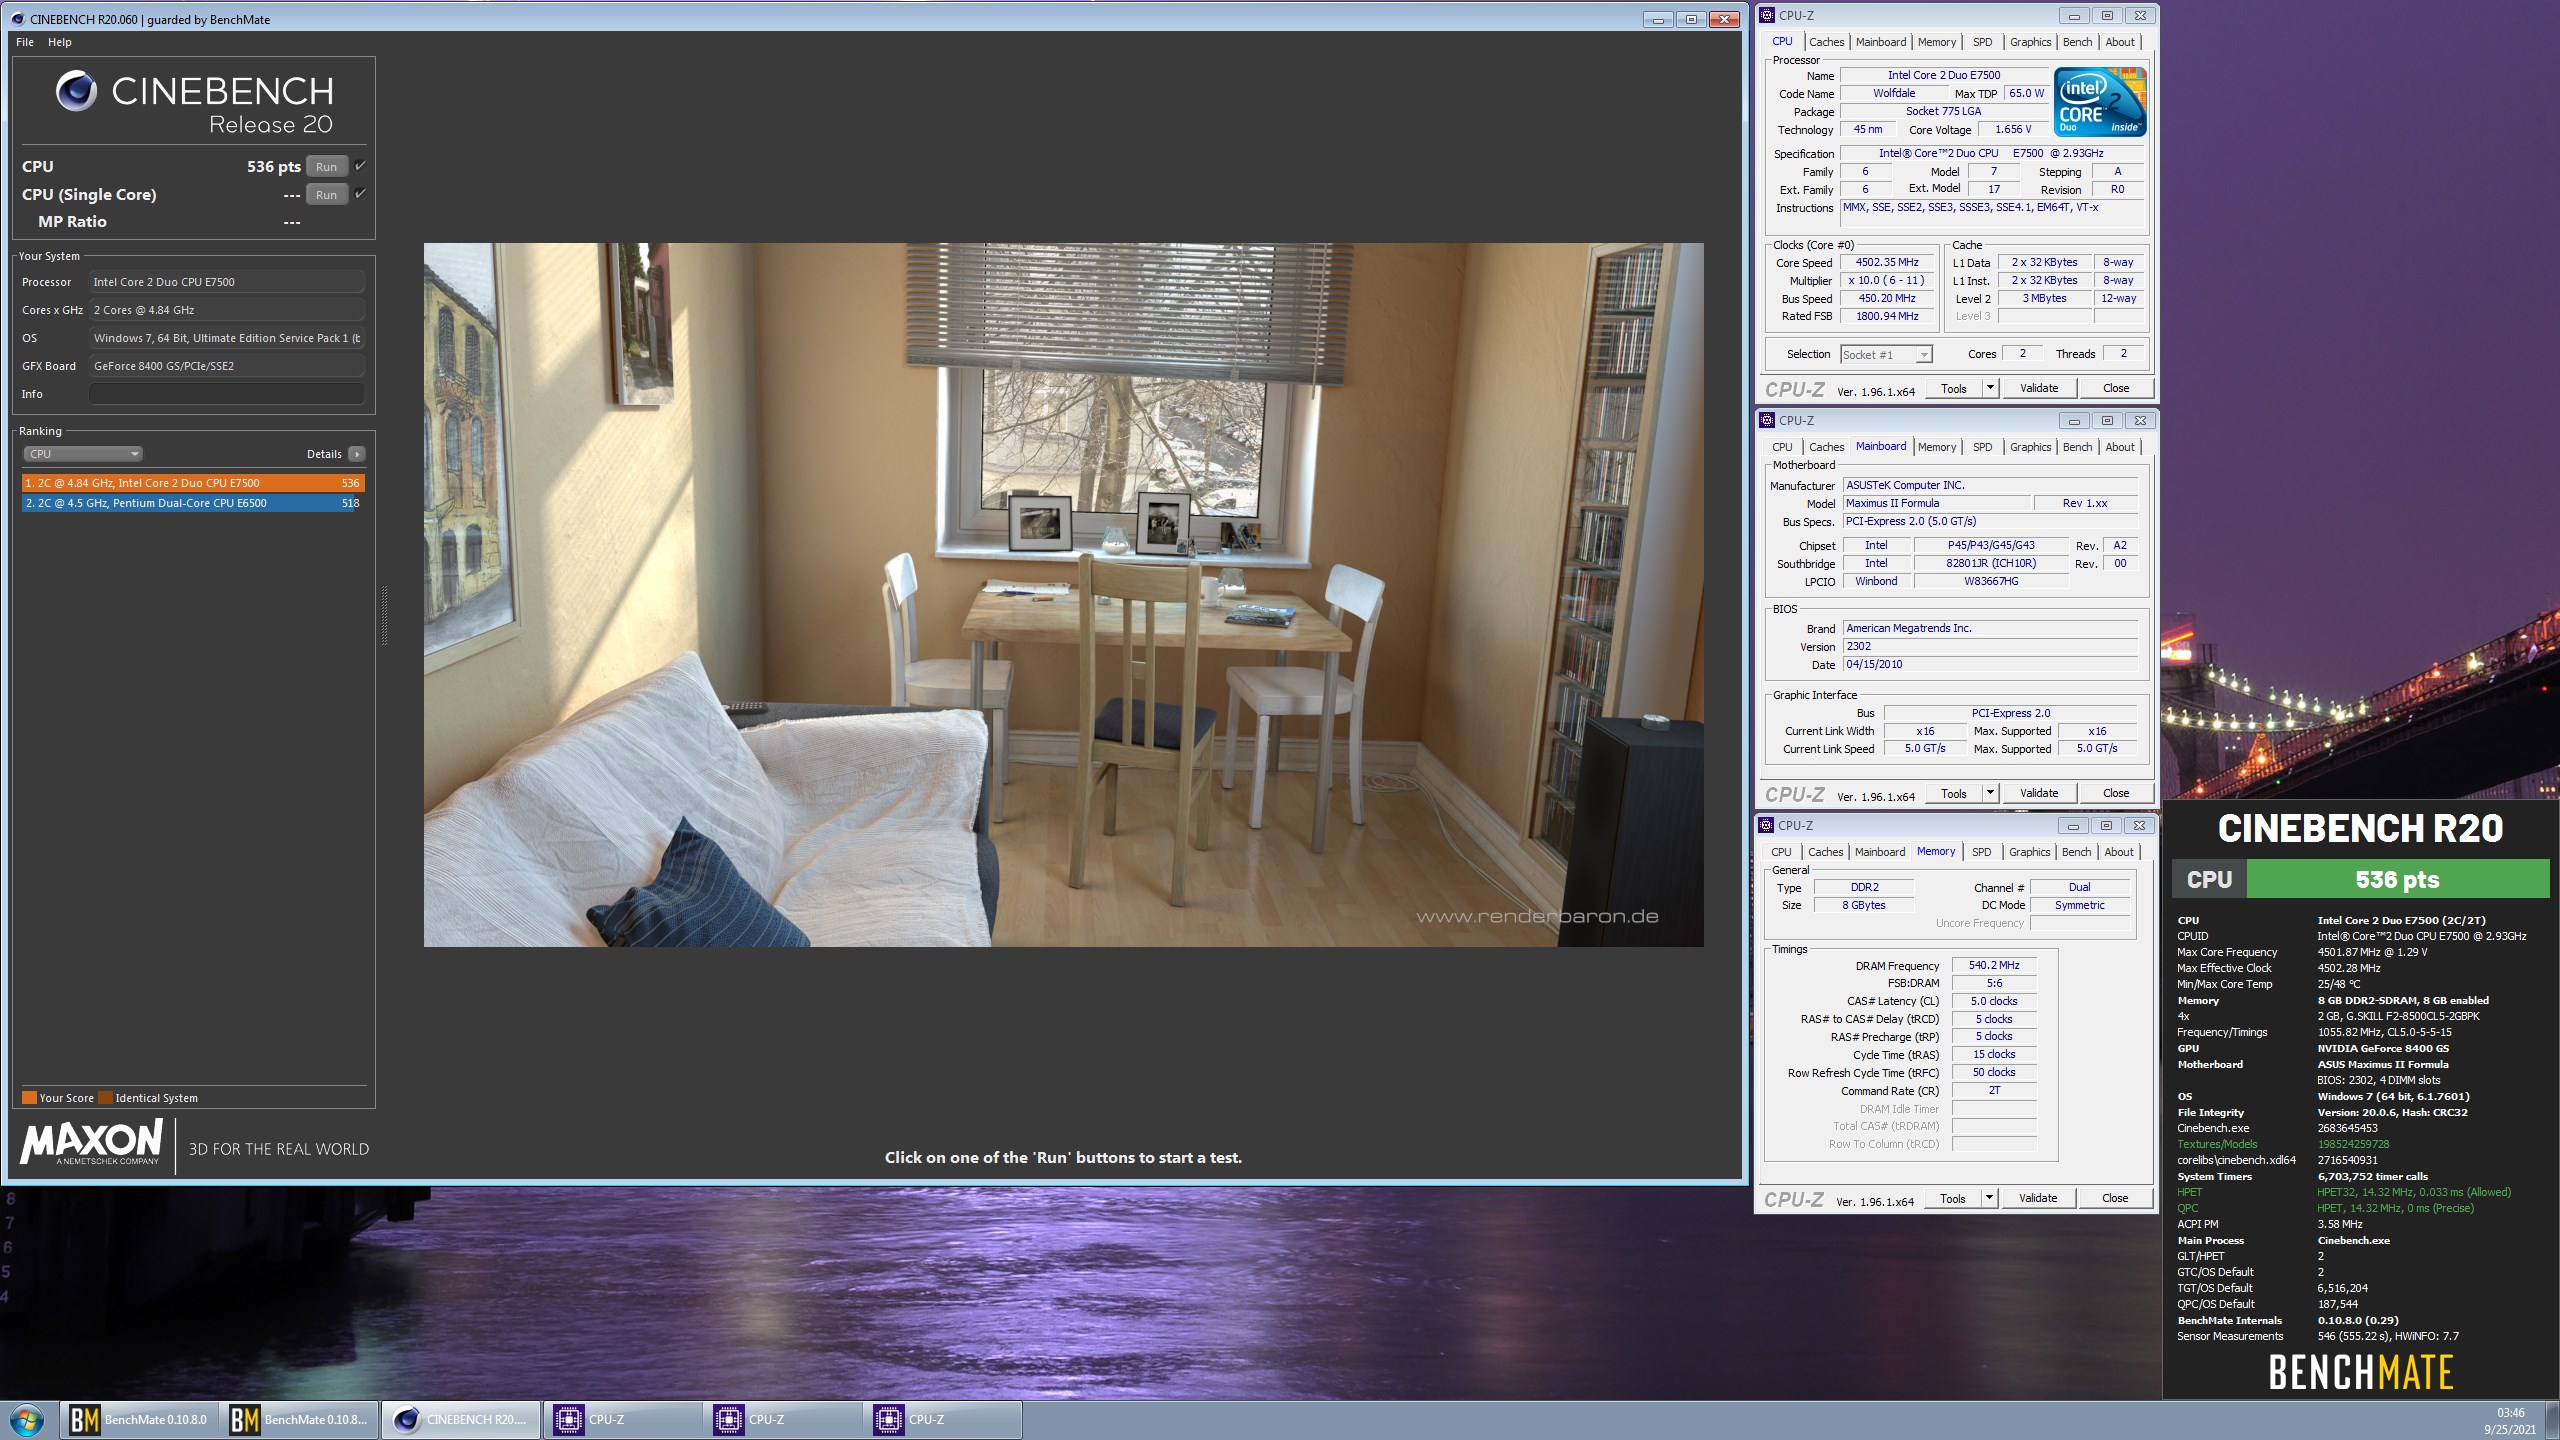
Task: Click the Intel Core 2 Duo logo
Action: tap(2099, 102)
